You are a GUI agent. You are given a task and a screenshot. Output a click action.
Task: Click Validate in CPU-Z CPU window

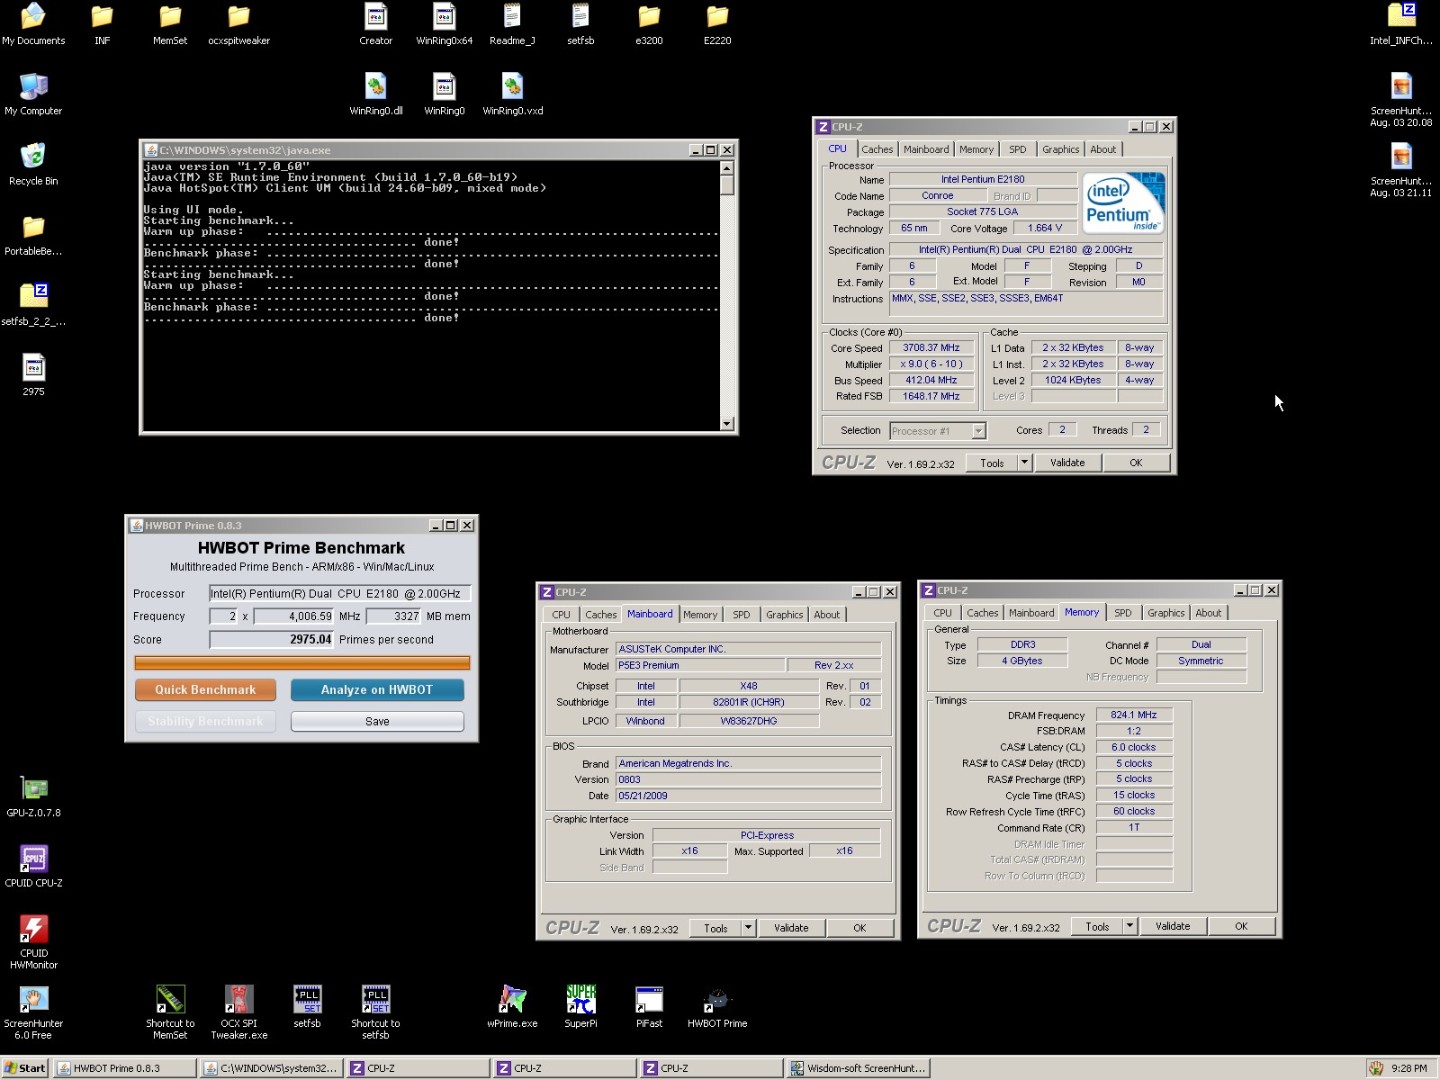point(1067,462)
